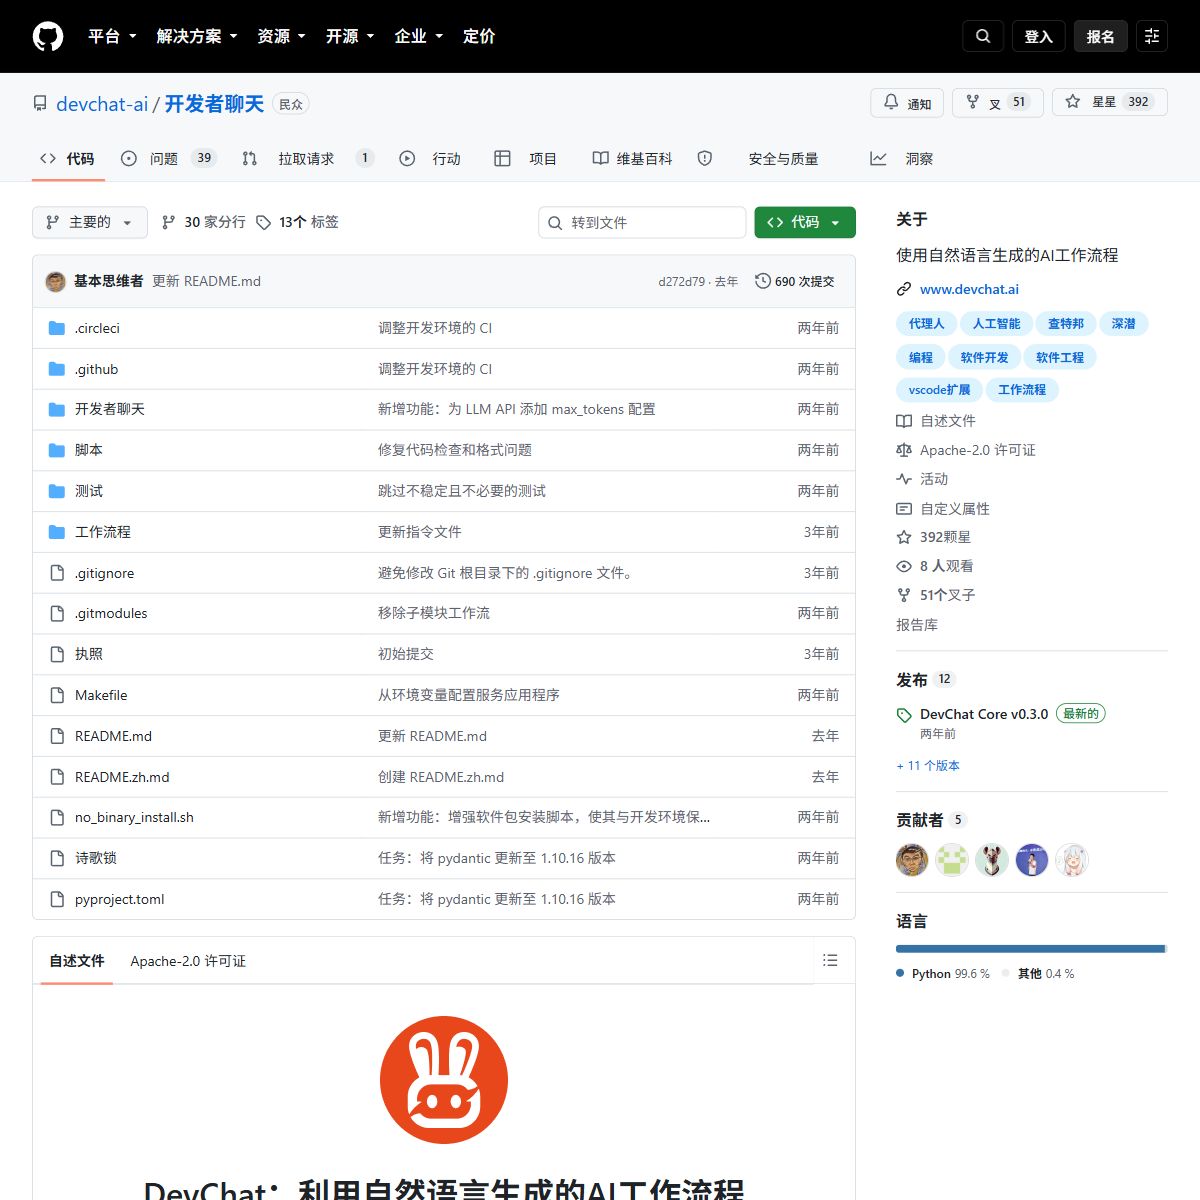Switch to the 行动 tab
Viewport: 1200px width, 1200px height.
click(431, 158)
